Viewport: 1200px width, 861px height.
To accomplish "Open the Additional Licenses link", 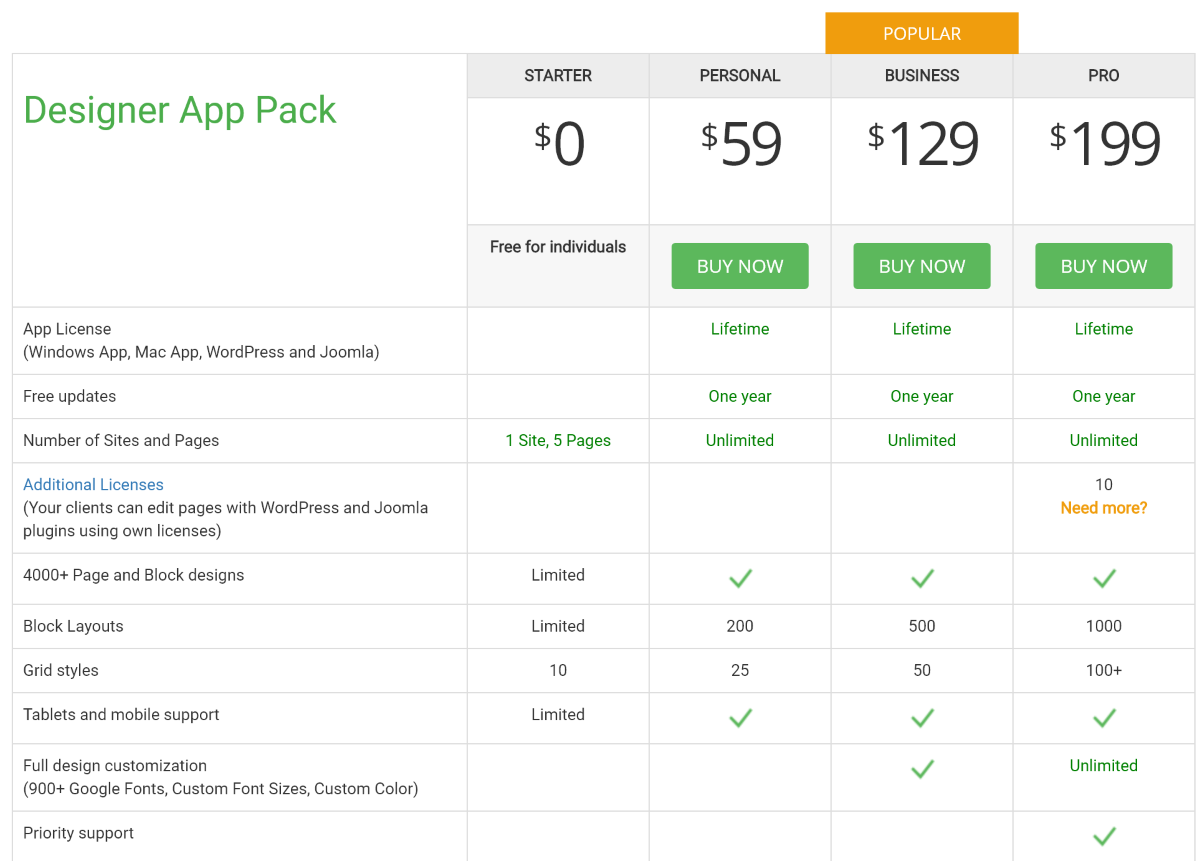I will click(x=93, y=485).
